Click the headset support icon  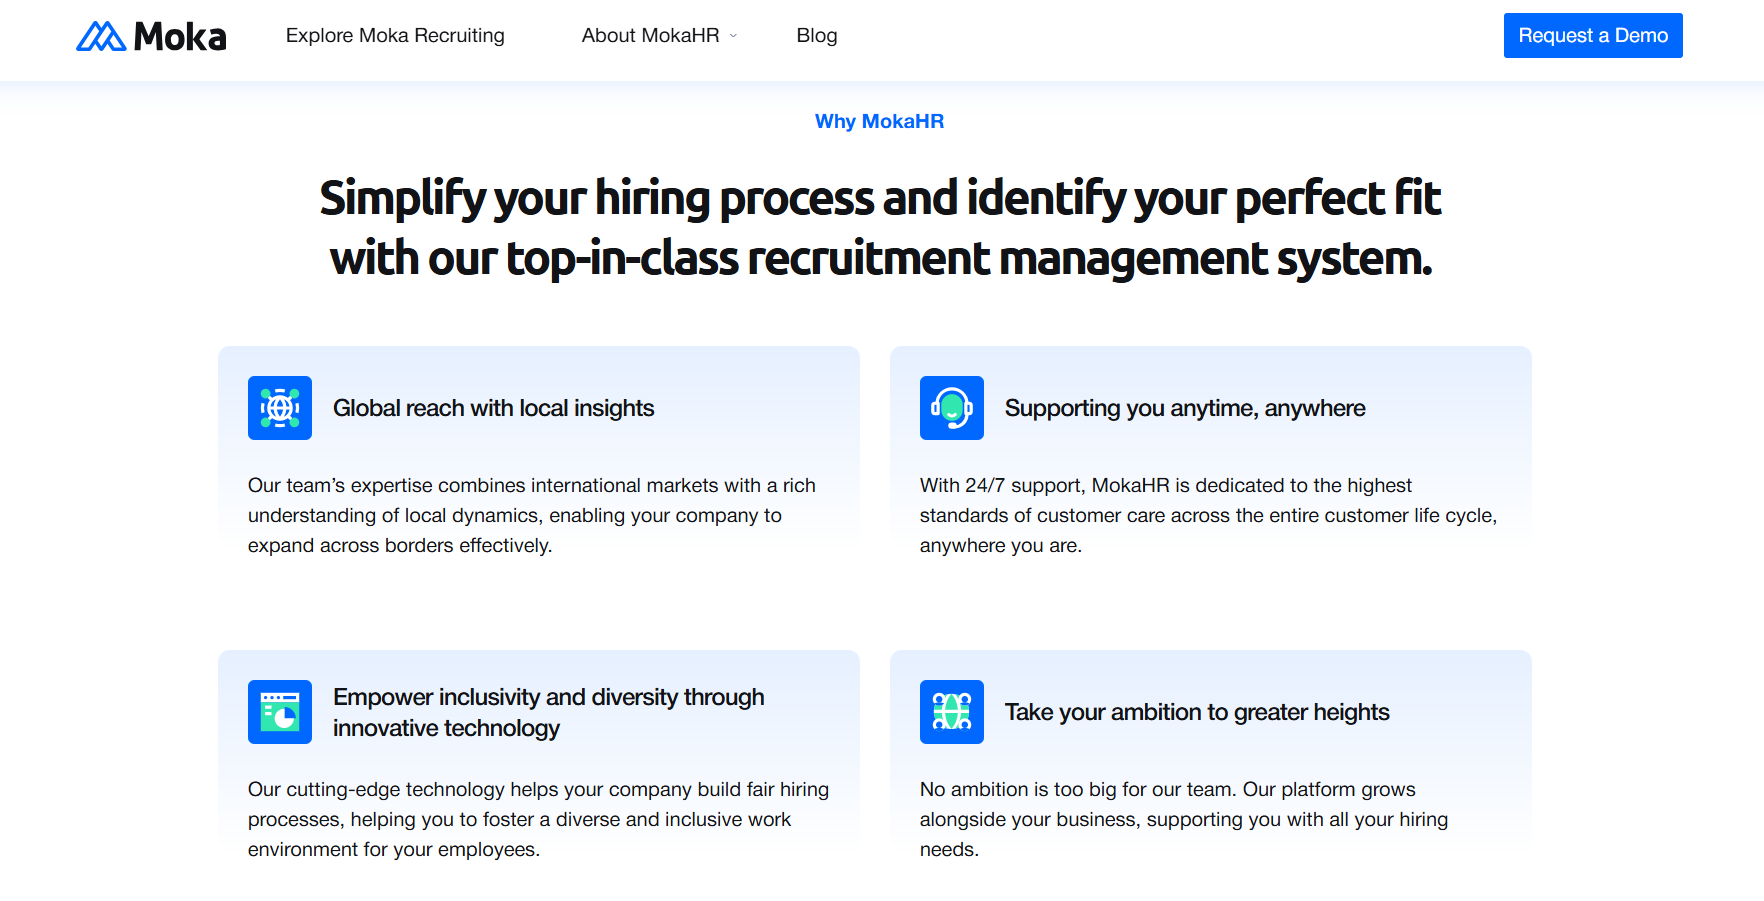pos(952,408)
